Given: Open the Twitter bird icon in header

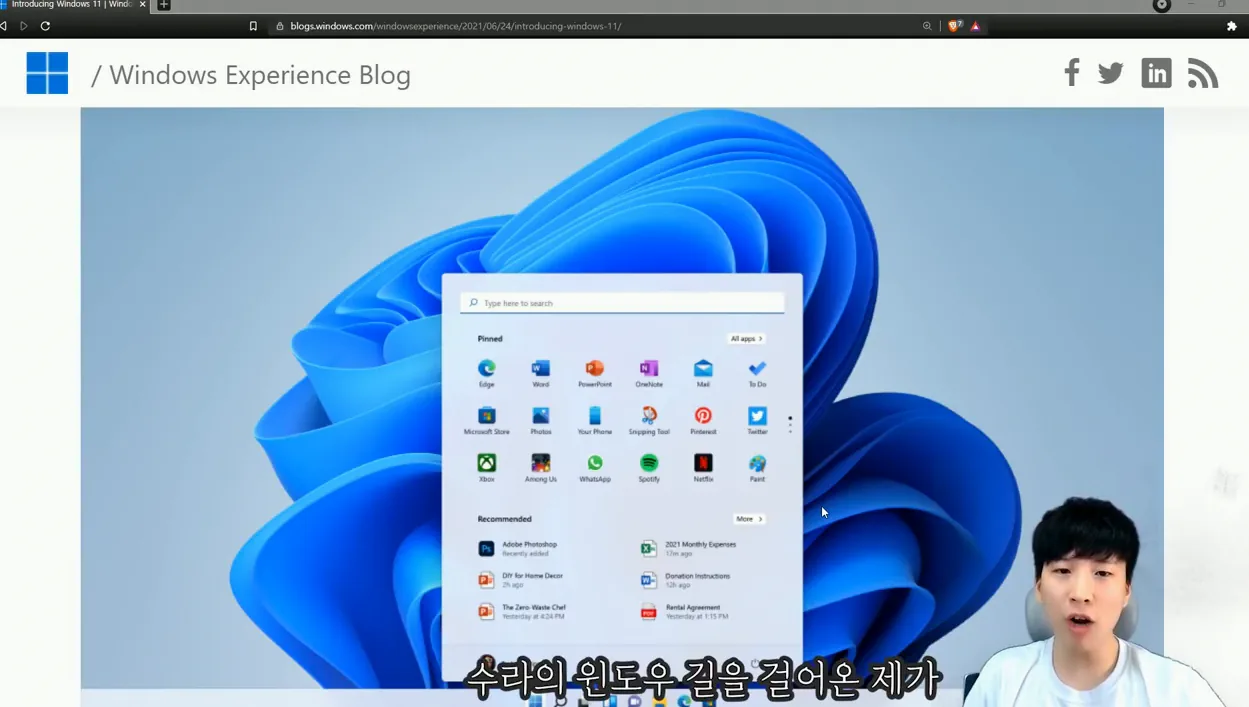Looking at the screenshot, I should pos(1111,73).
